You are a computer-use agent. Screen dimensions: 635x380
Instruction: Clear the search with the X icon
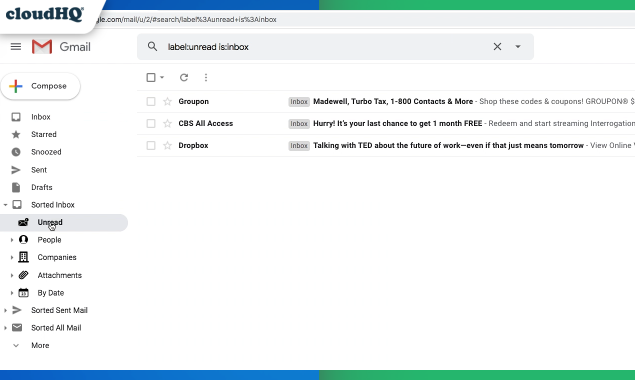[497, 47]
